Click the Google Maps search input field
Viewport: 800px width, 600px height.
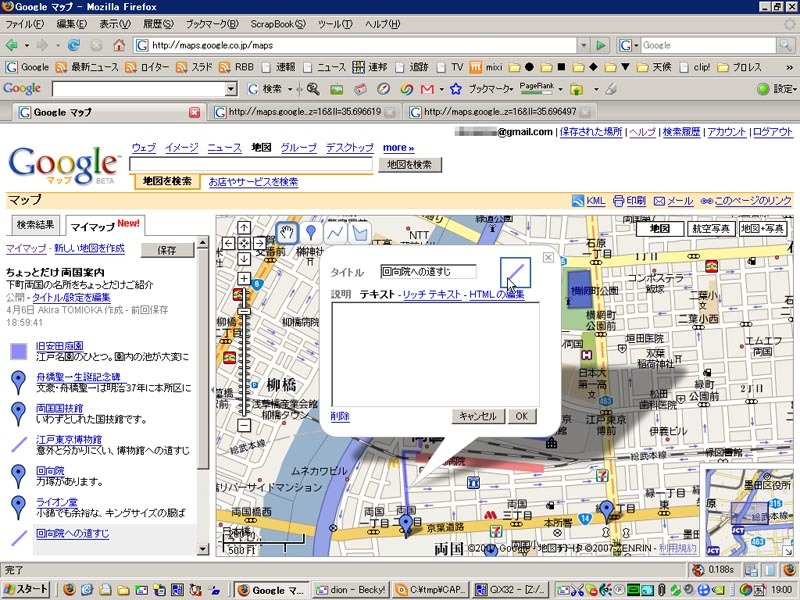tap(251, 164)
